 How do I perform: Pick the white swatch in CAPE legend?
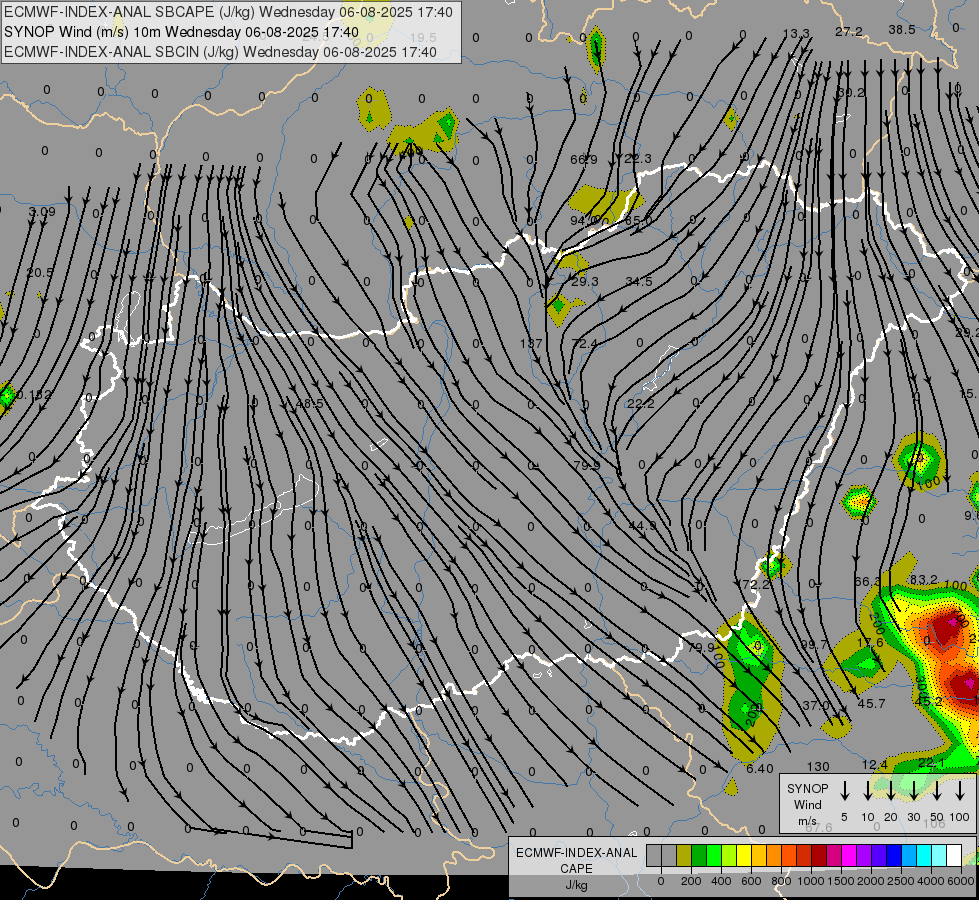pos(953,856)
